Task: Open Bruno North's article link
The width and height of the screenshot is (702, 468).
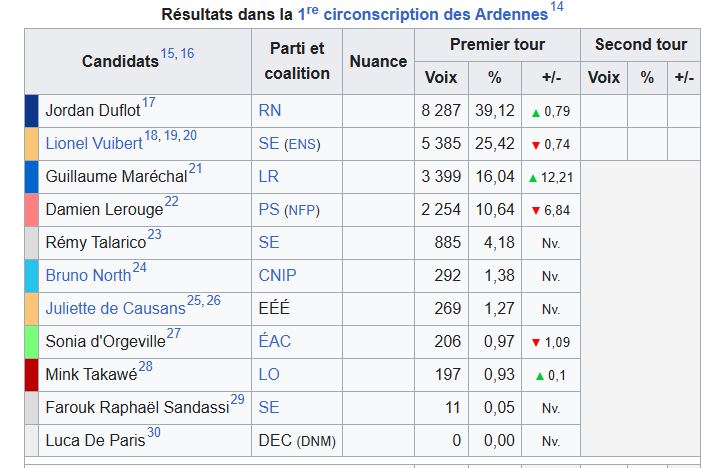Action: [x=88, y=275]
